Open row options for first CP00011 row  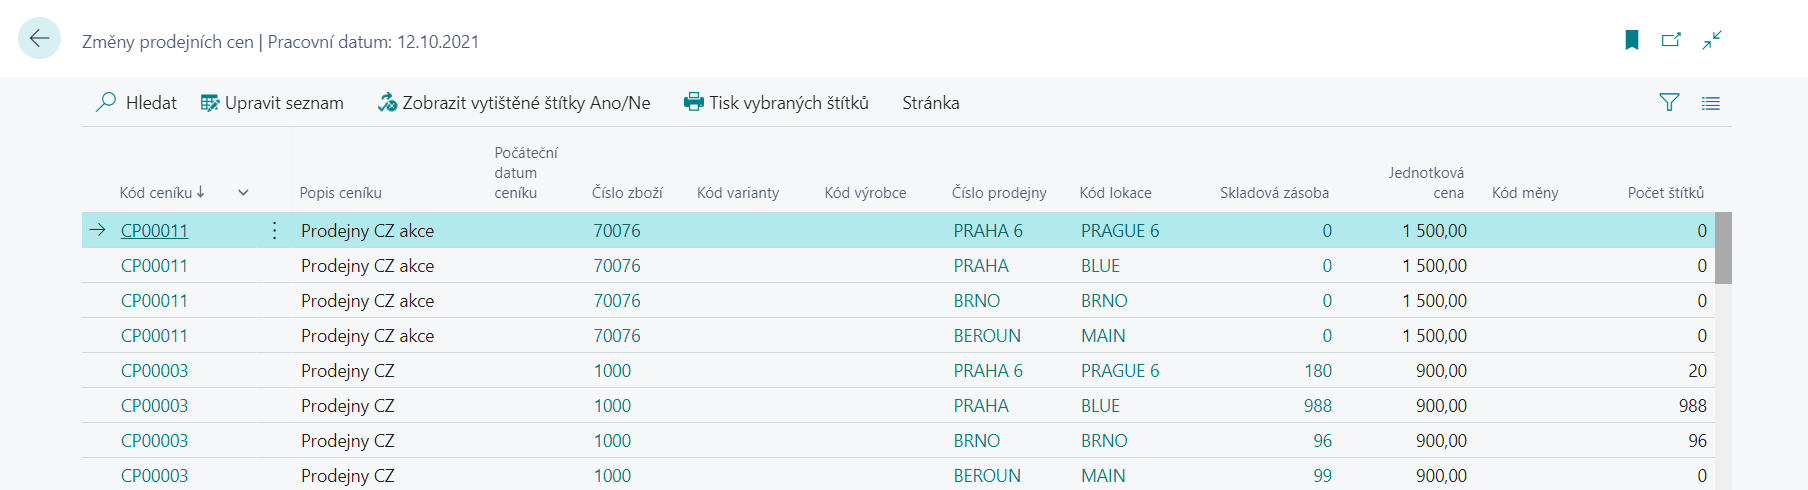[x=274, y=231]
